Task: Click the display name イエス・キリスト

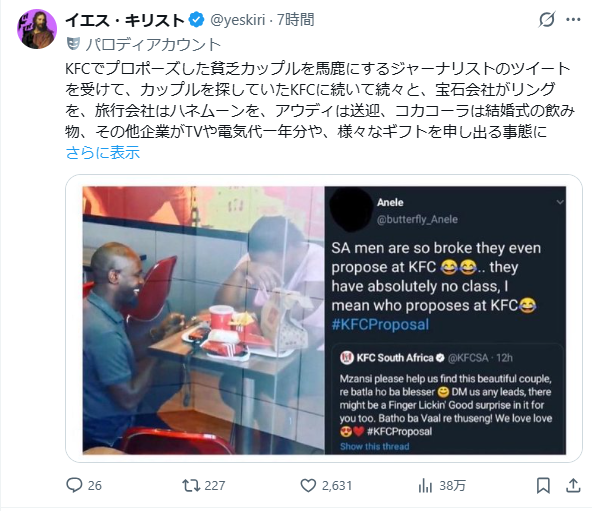Action: (x=125, y=20)
